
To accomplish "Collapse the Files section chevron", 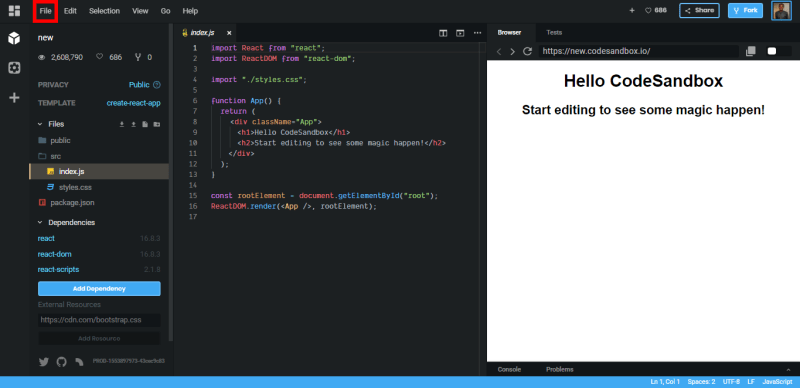I will pos(40,124).
